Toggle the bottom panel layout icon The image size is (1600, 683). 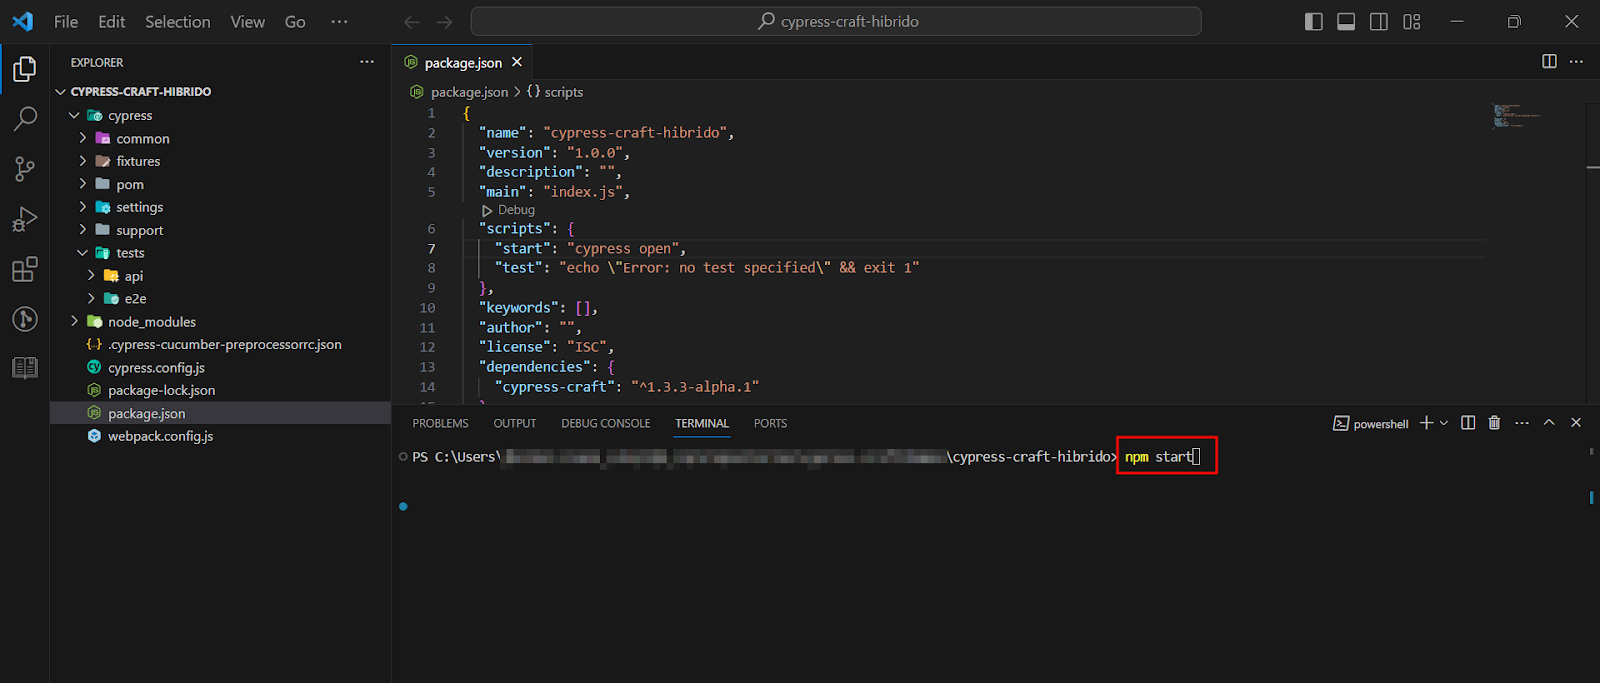(x=1346, y=22)
